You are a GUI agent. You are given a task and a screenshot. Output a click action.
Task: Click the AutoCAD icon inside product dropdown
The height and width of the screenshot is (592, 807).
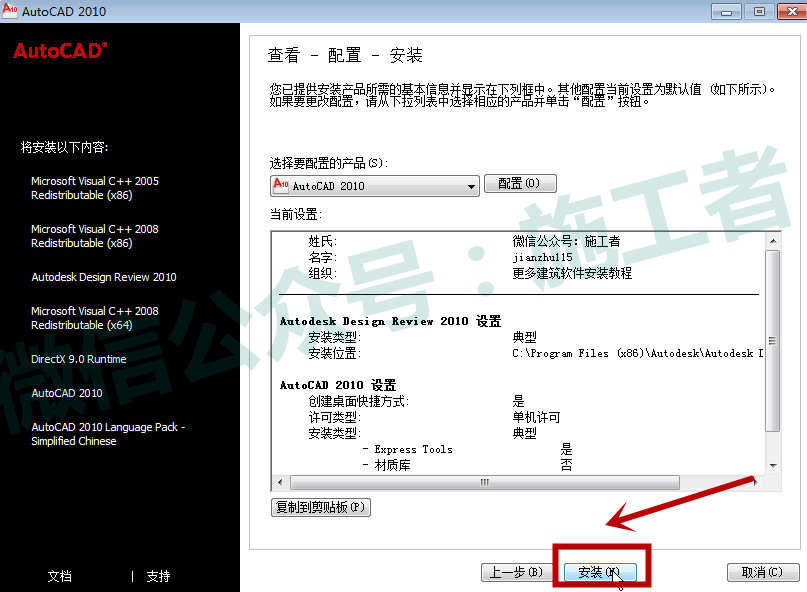pos(281,184)
